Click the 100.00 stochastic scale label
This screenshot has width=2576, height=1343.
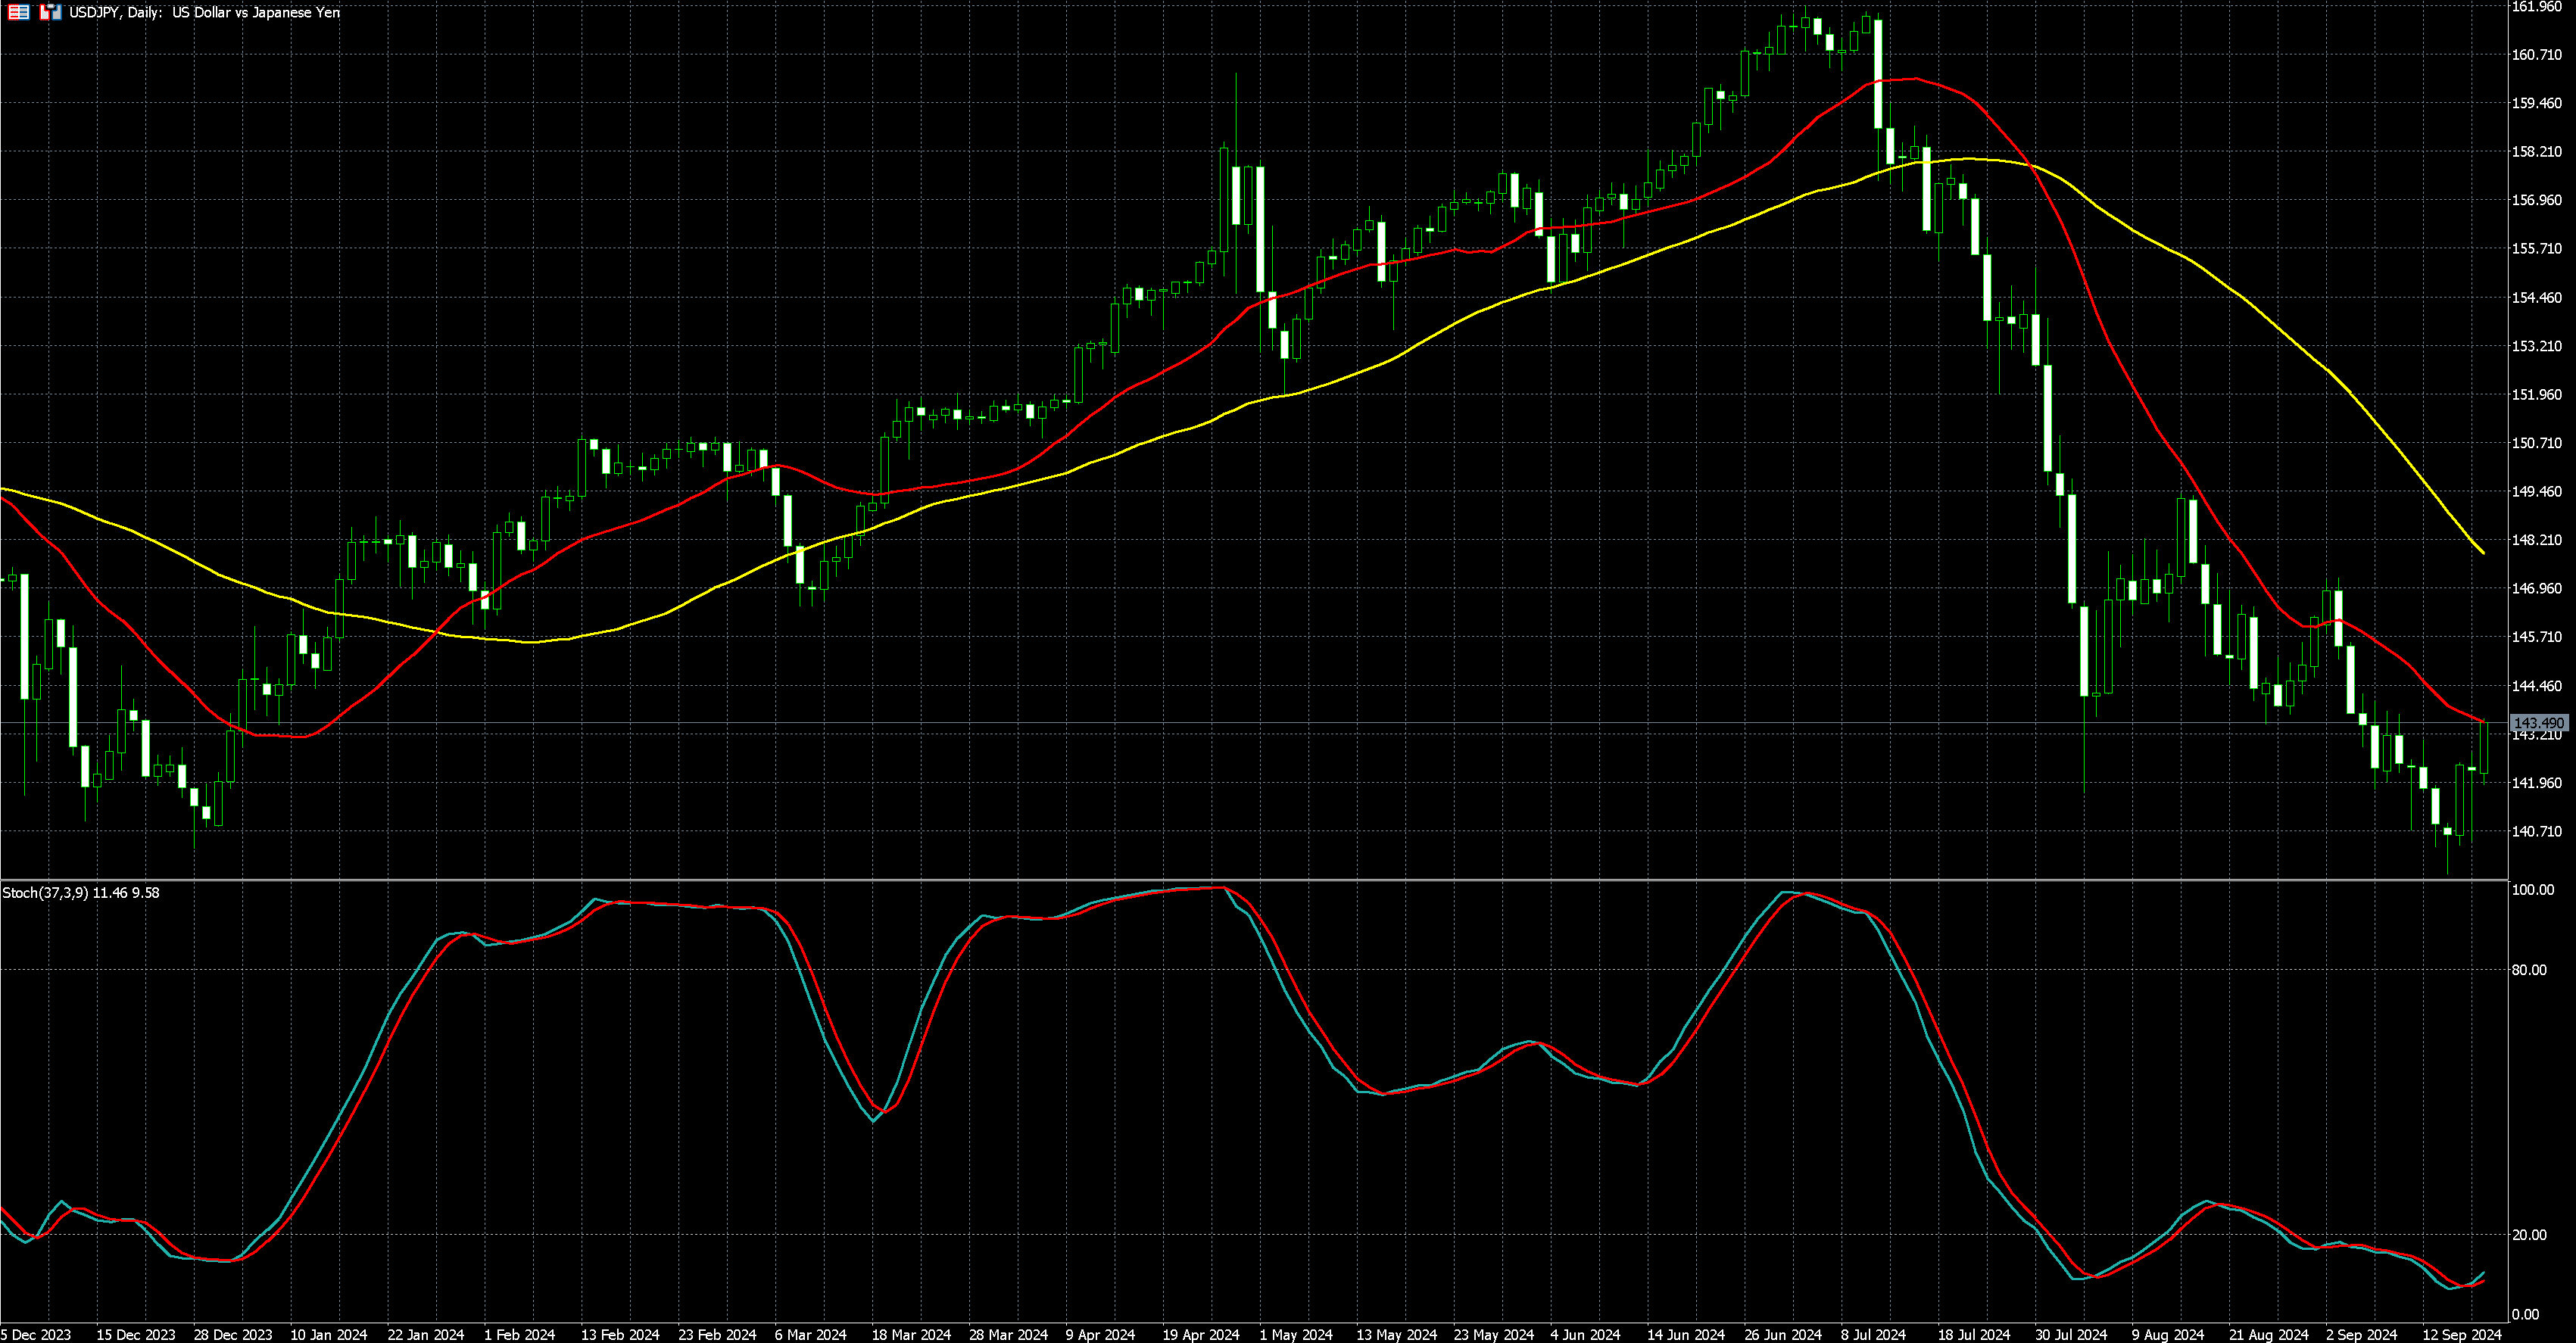[x=2532, y=890]
